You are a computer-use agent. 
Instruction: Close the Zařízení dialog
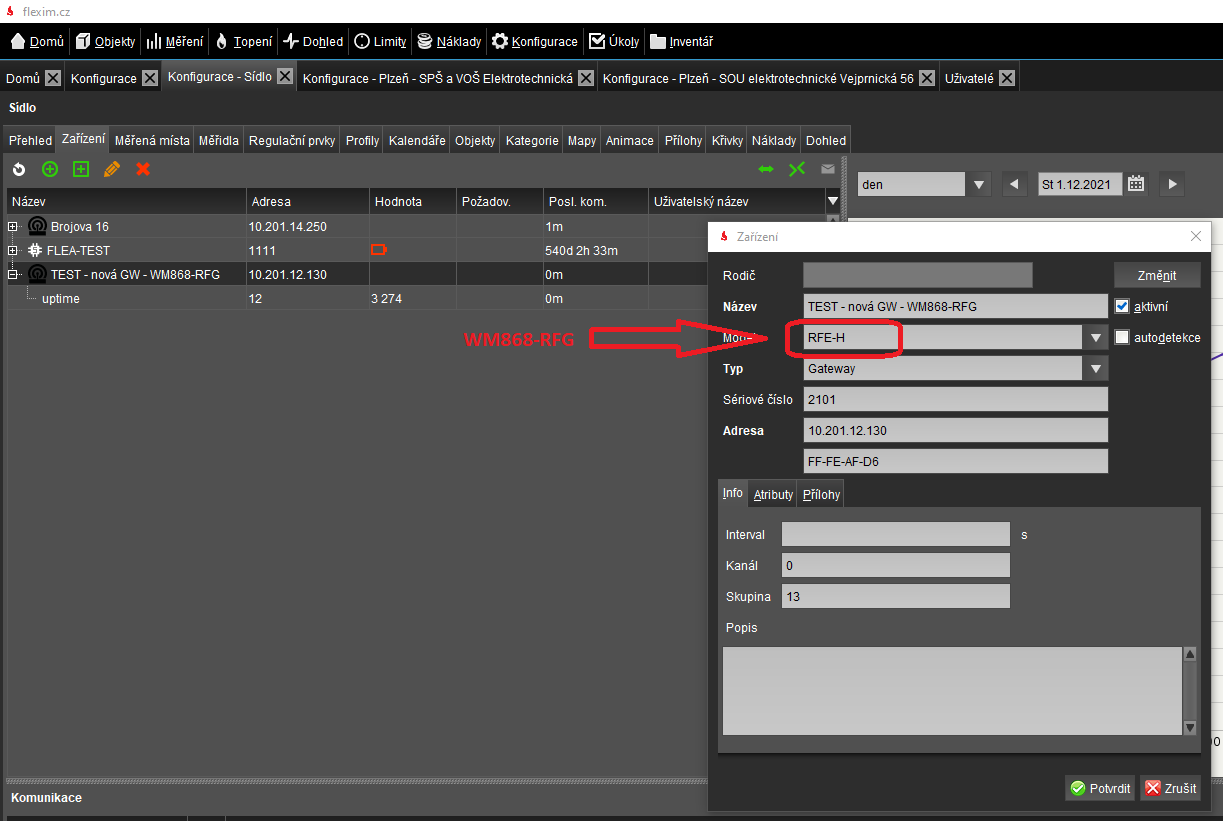1196,237
